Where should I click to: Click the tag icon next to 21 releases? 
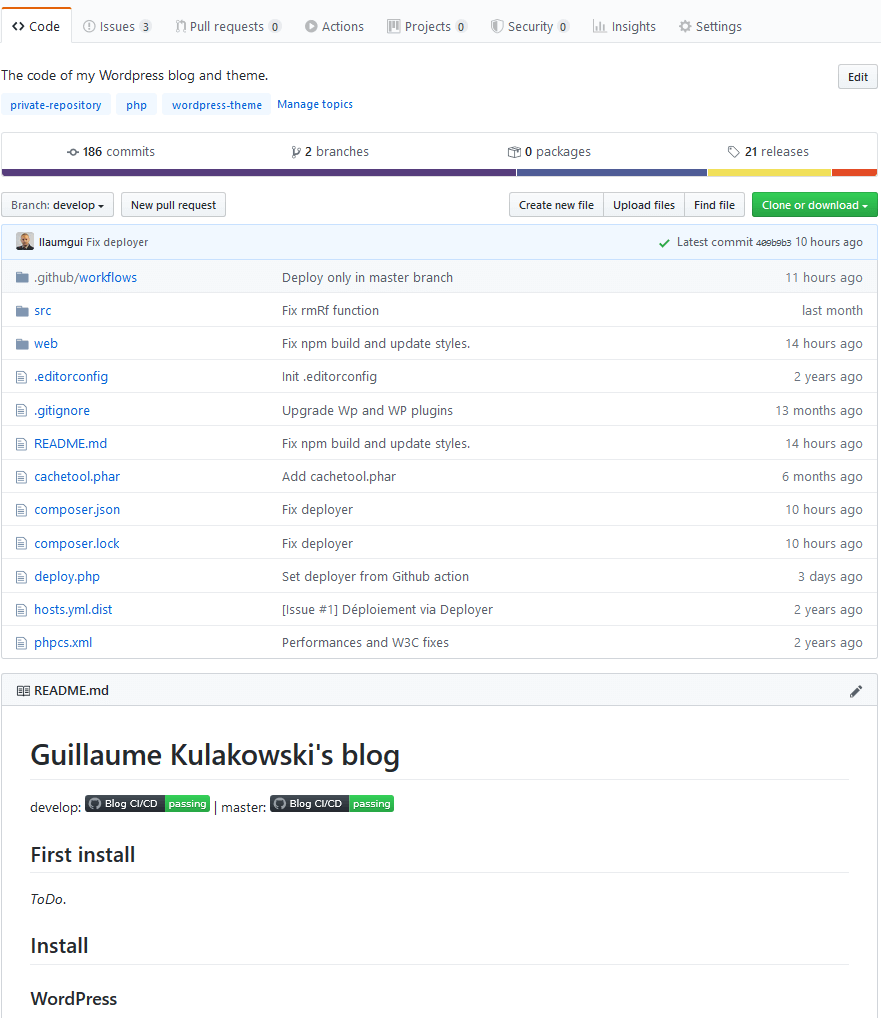tap(734, 152)
